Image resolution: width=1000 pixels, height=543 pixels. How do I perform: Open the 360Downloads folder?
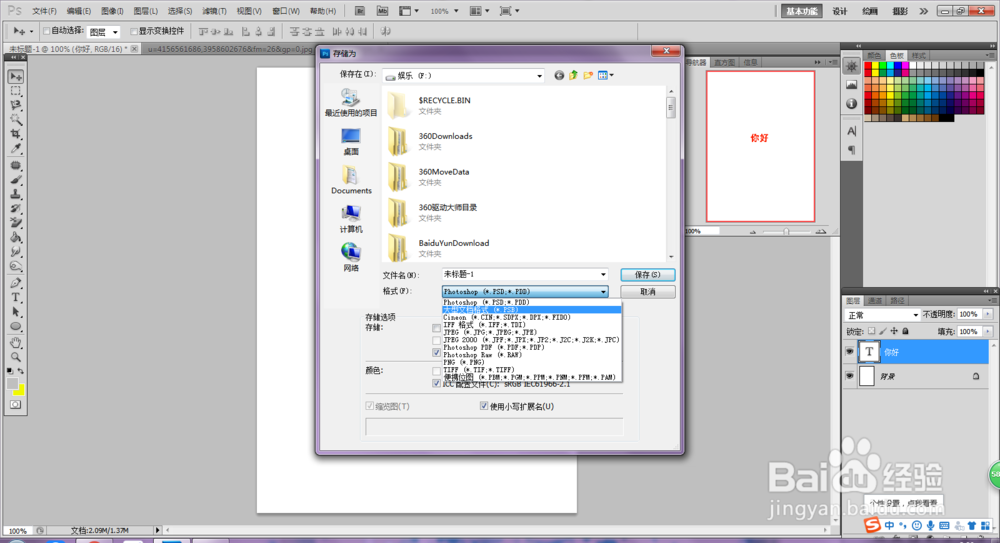point(445,141)
